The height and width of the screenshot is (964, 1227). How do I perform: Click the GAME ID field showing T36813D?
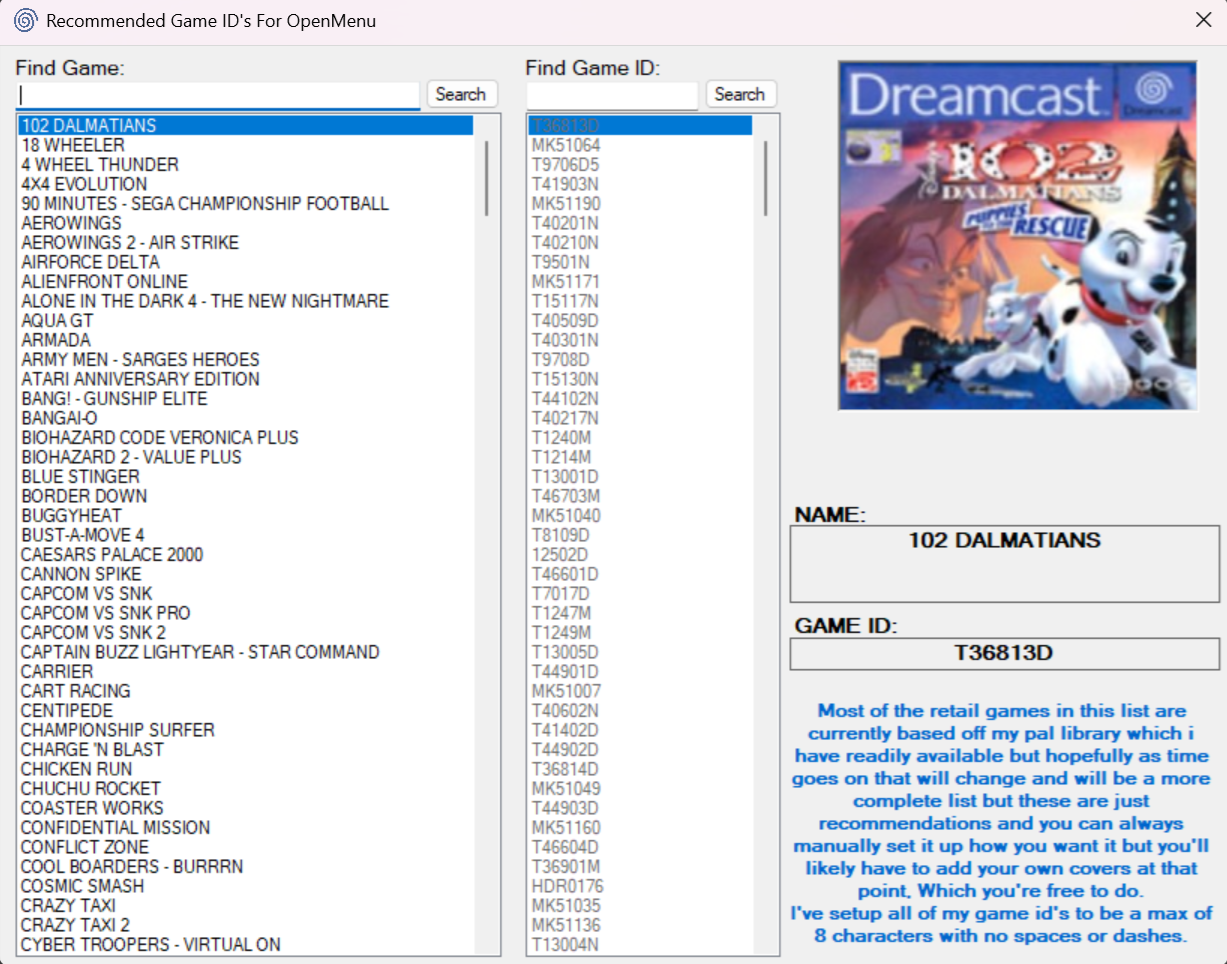coord(1004,654)
